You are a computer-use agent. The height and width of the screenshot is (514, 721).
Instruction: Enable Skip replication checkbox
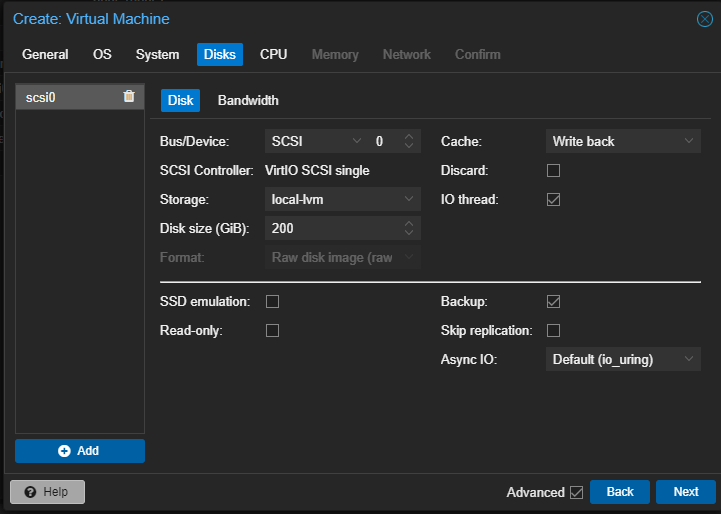pyautogui.click(x=553, y=331)
